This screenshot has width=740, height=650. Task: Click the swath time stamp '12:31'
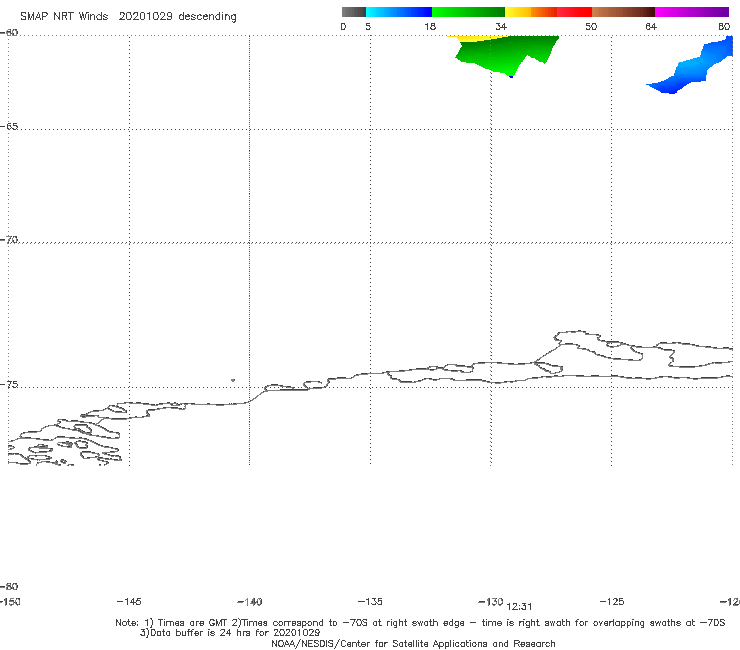(519, 607)
